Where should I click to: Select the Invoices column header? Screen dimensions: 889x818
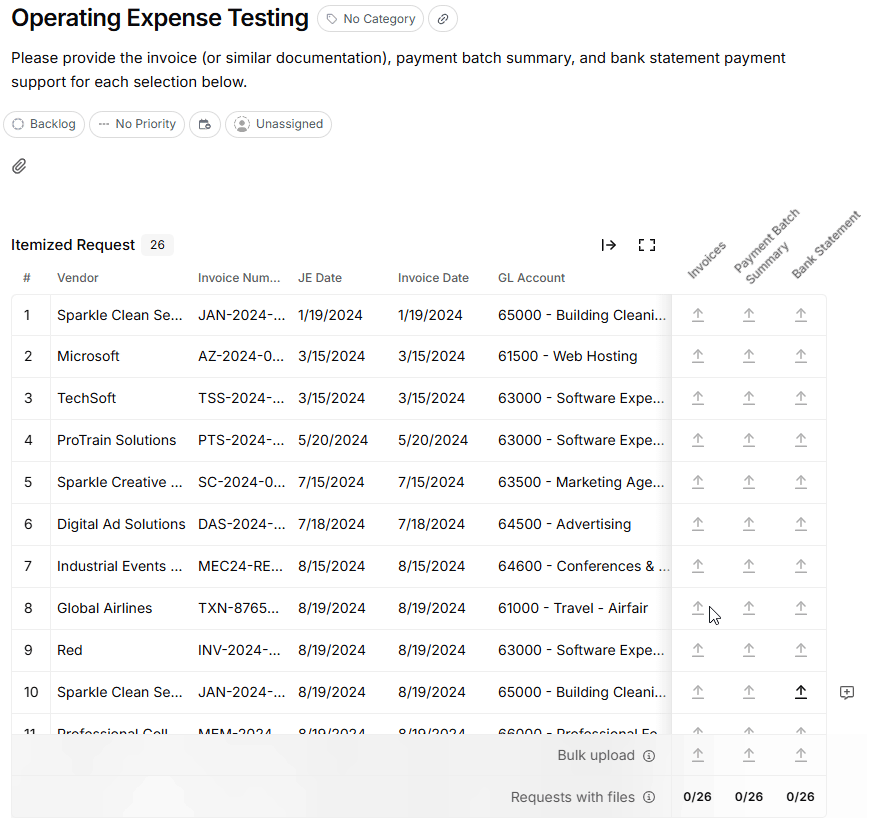(707, 258)
